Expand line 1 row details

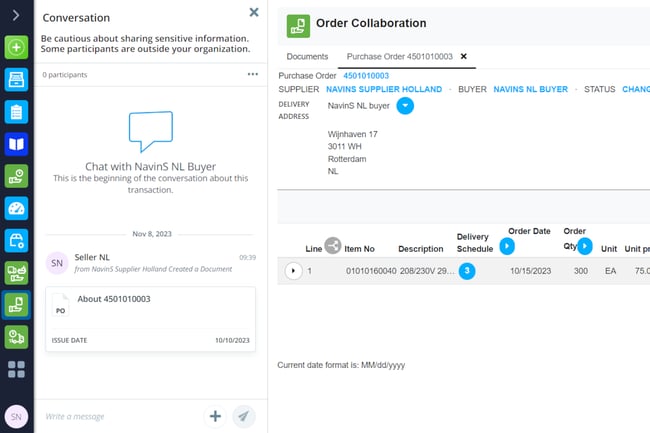[x=293, y=271]
